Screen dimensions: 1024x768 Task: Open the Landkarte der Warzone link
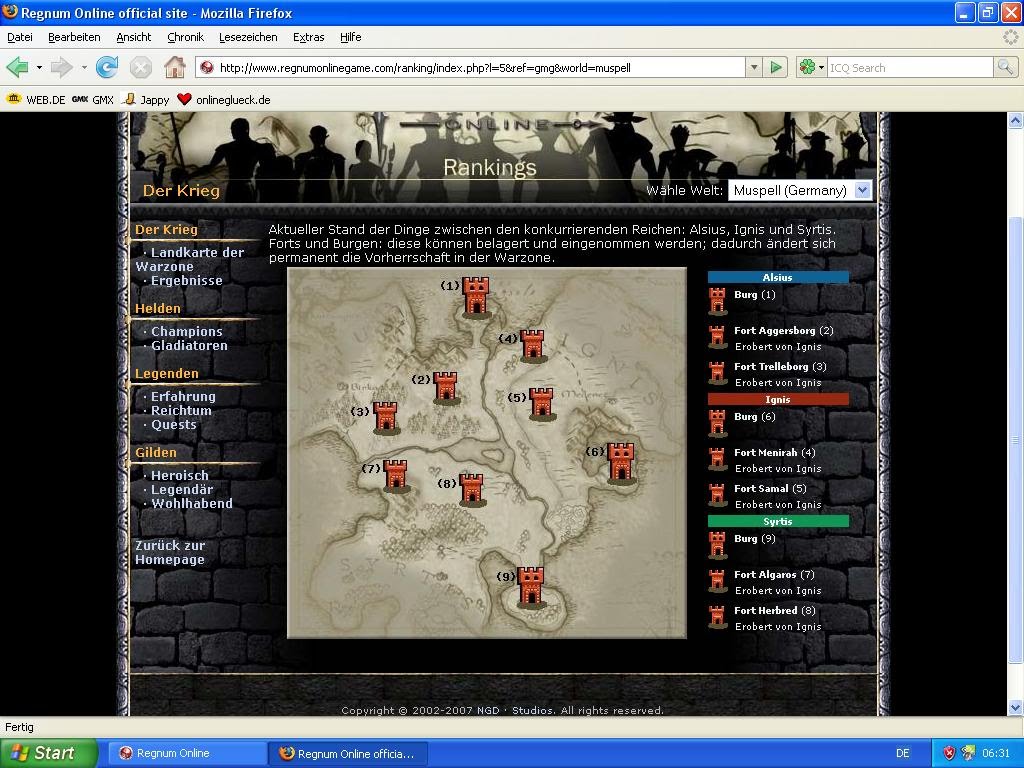click(189, 259)
